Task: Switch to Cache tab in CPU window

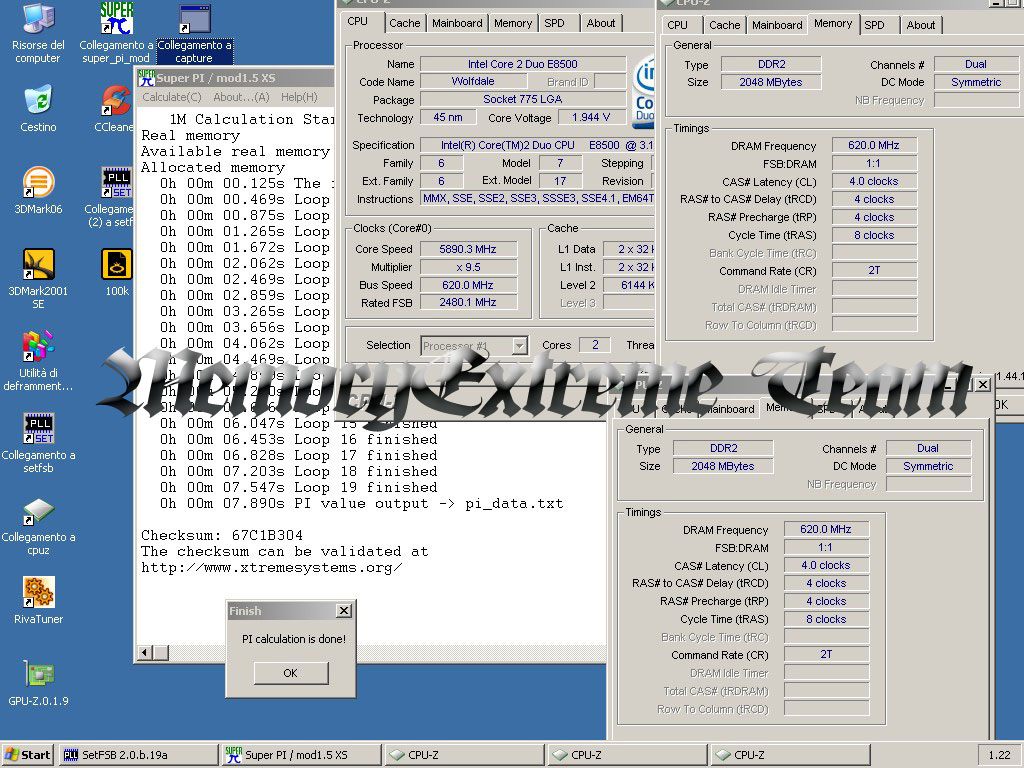Action: pyautogui.click(x=404, y=24)
